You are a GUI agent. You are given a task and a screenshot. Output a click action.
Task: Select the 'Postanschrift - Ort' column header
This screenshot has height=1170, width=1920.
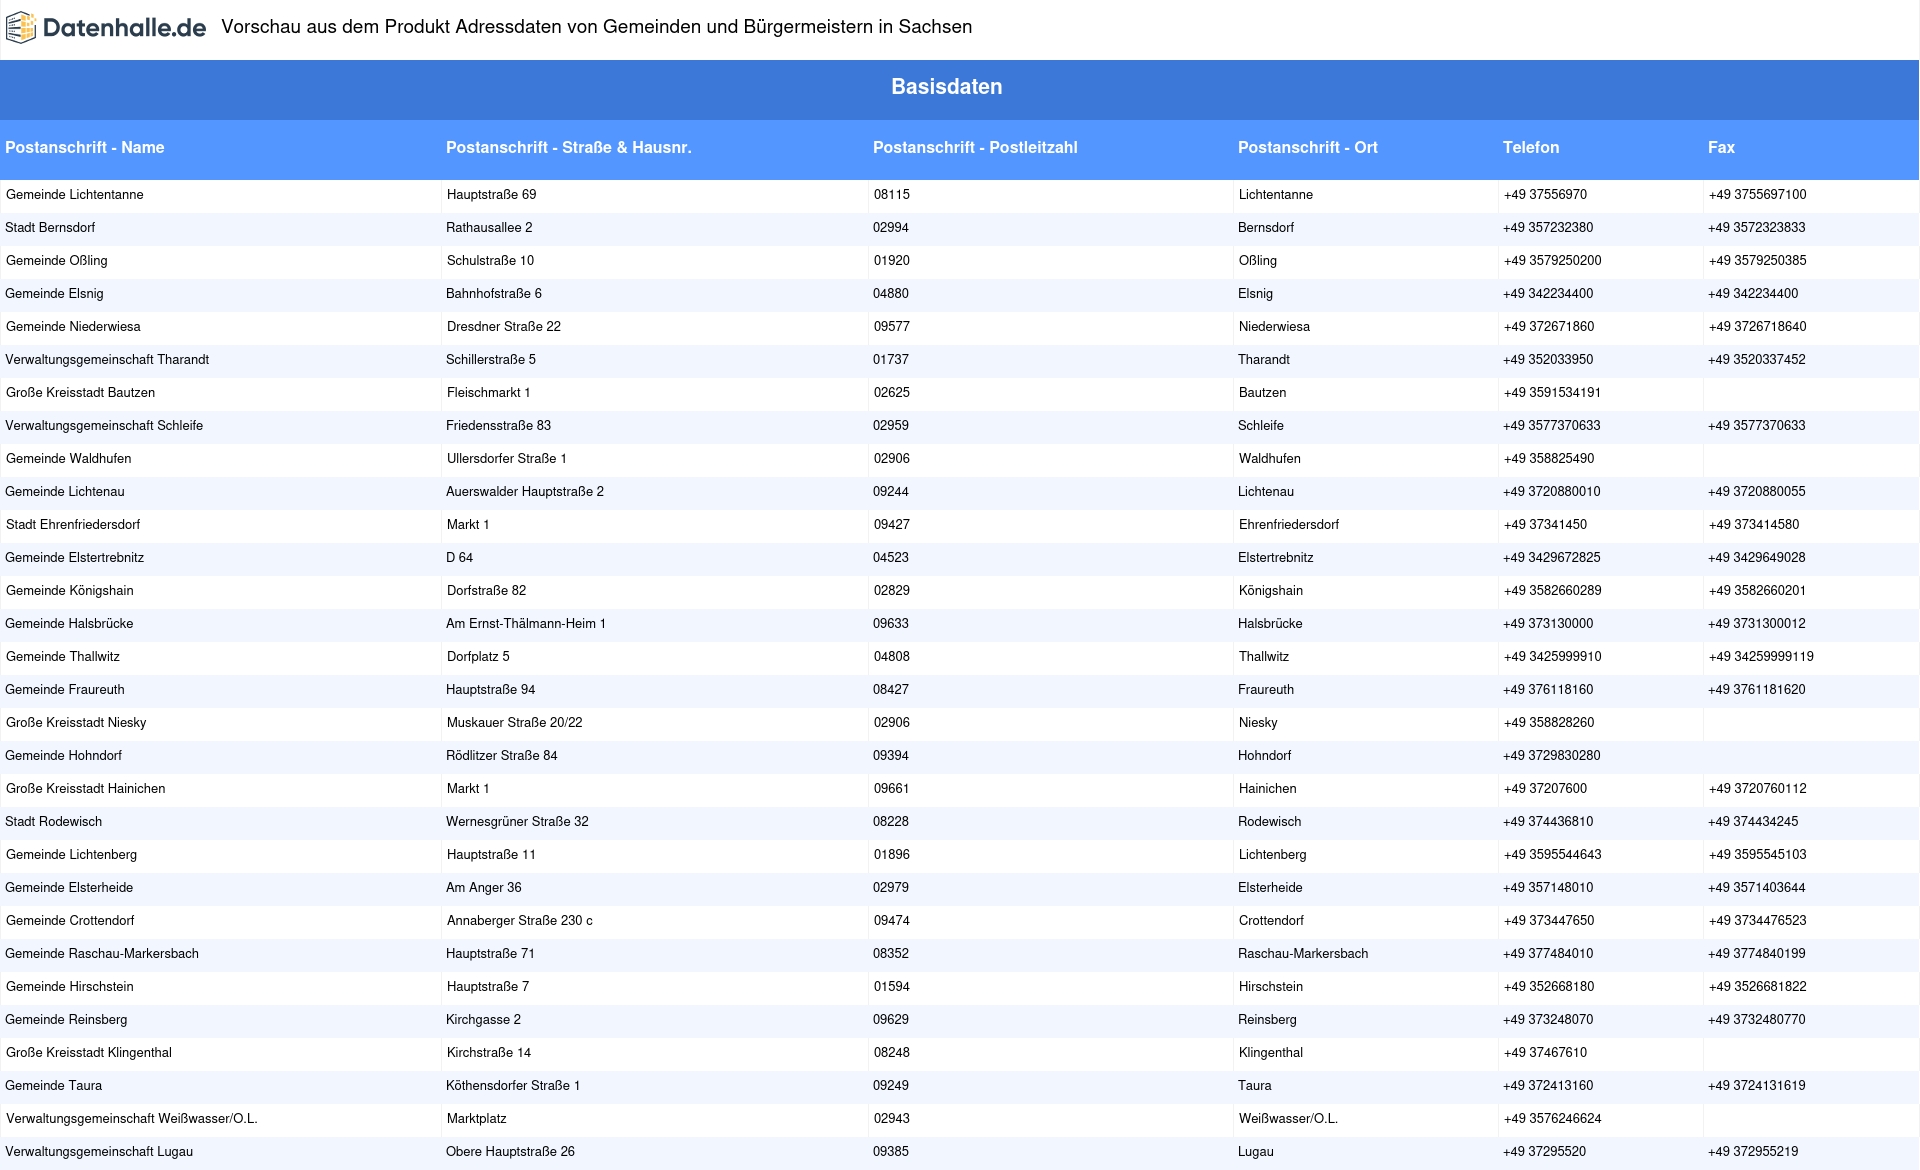(1307, 148)
